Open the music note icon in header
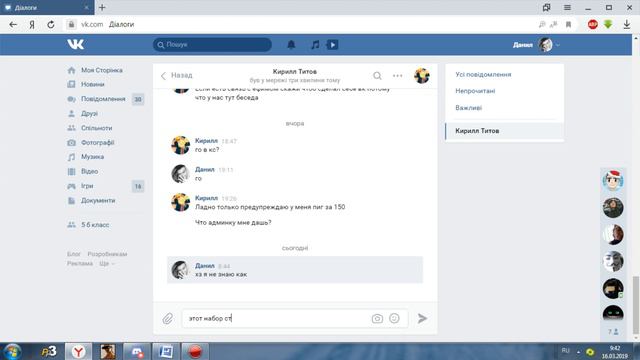 click(315, 44)
